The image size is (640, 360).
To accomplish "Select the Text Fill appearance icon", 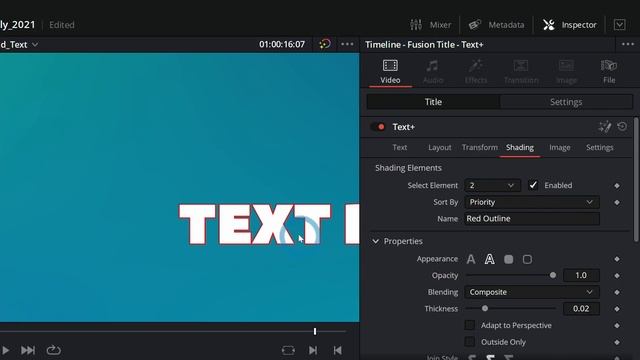I will pos(471,259).
